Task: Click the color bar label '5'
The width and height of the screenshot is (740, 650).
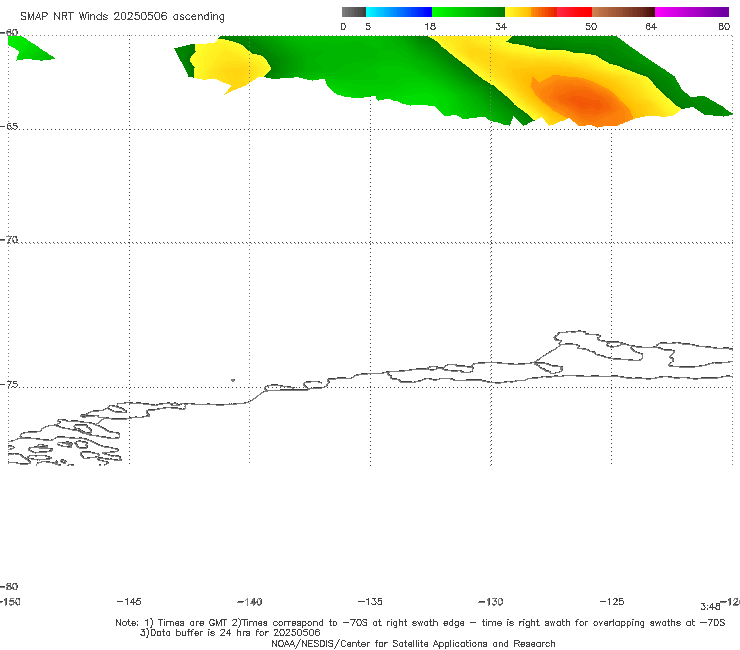Action: (x=368, y=26)
